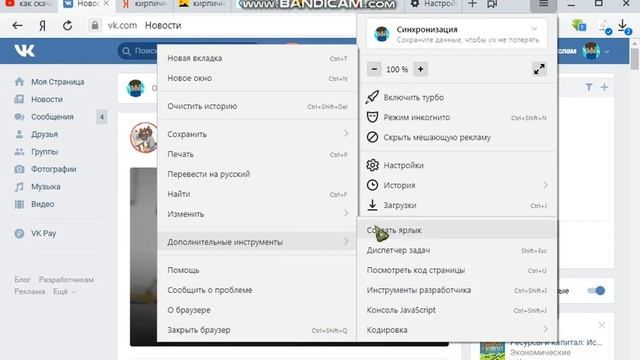The width and height of the screenshot is (640, 360).
Task: Click the Сообщения chat icon
Action: pyautogui.click(x=19, y=117)
